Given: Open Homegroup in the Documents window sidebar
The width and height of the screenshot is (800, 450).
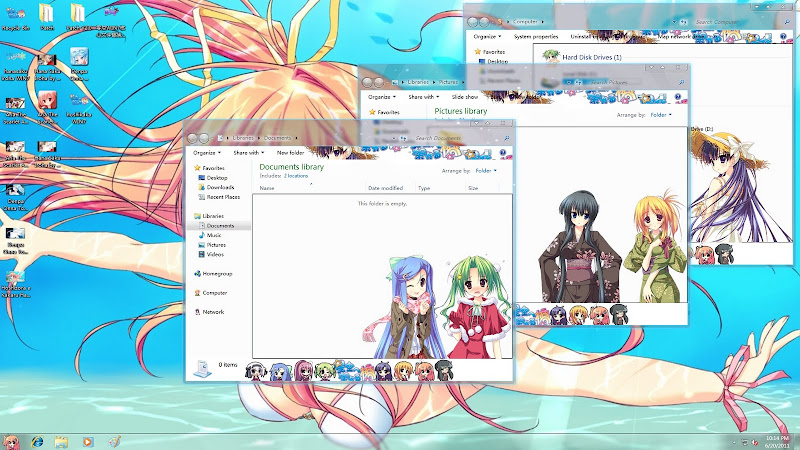Looking at the screenshot, I should tap(213, 274).
